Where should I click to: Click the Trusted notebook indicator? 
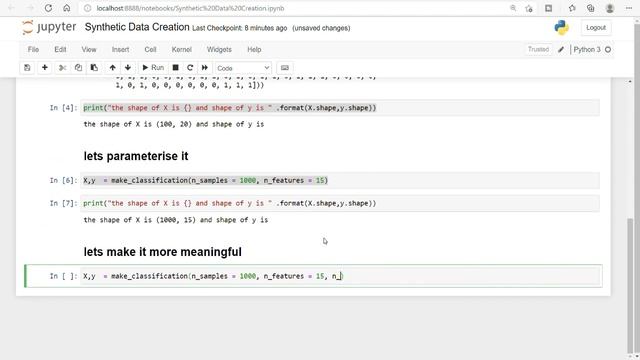pos(538,49)
